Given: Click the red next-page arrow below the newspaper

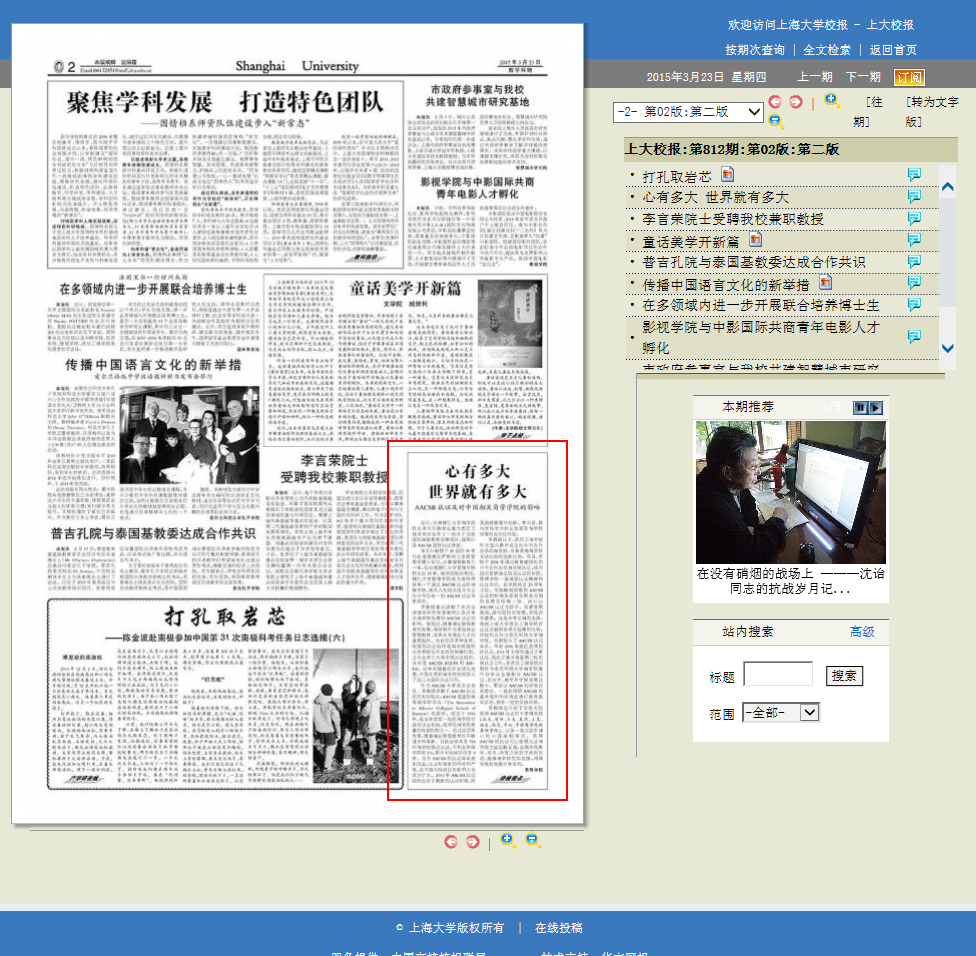Looking at the screenshot, I should coord(473,842).
